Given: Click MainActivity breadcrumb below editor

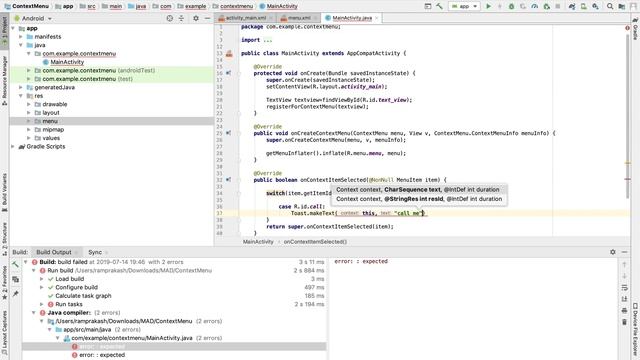Looking at the screenshot, I should [x=258, y=242].
